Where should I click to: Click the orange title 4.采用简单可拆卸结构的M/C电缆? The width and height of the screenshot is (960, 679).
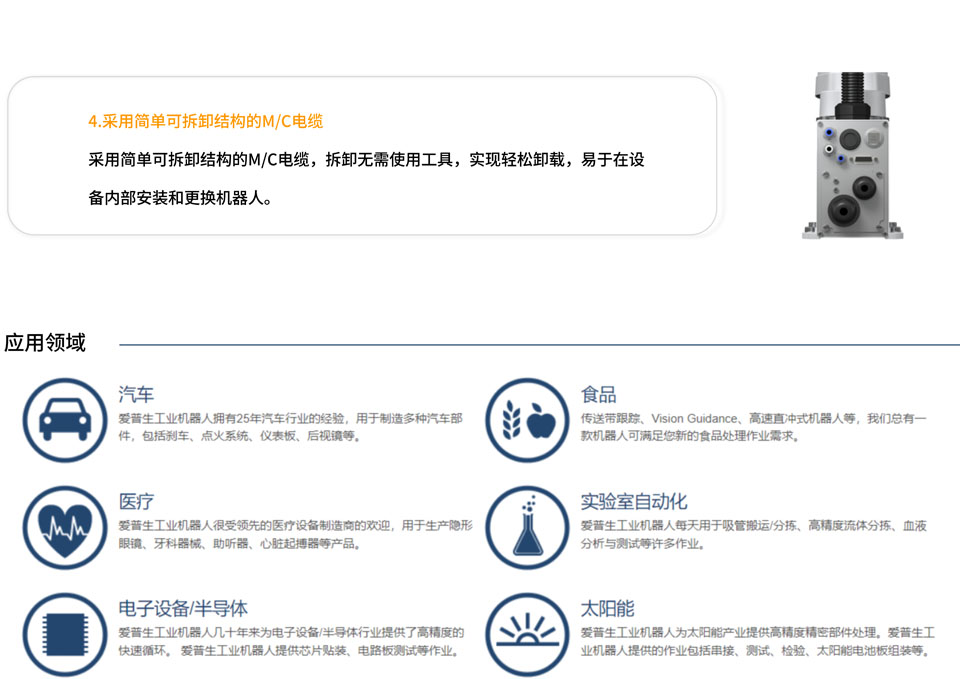coord(205,121)
